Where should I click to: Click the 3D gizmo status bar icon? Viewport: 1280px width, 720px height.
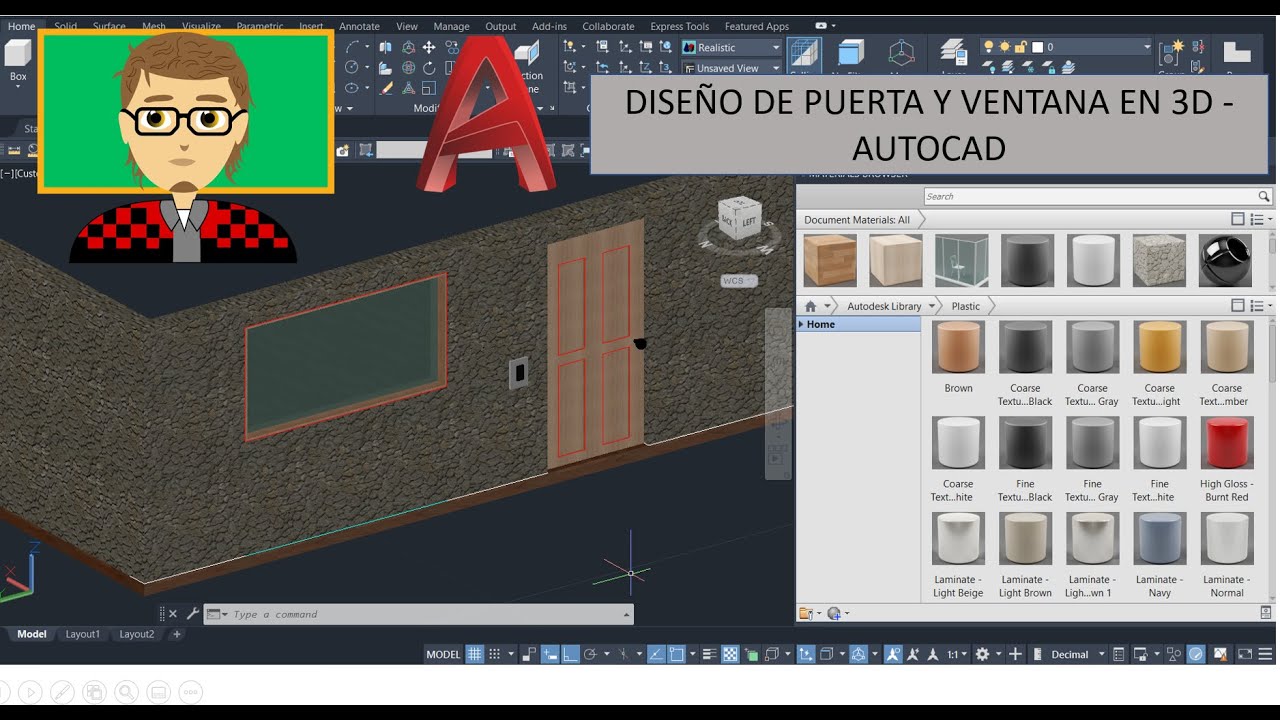tap(857, 654)
